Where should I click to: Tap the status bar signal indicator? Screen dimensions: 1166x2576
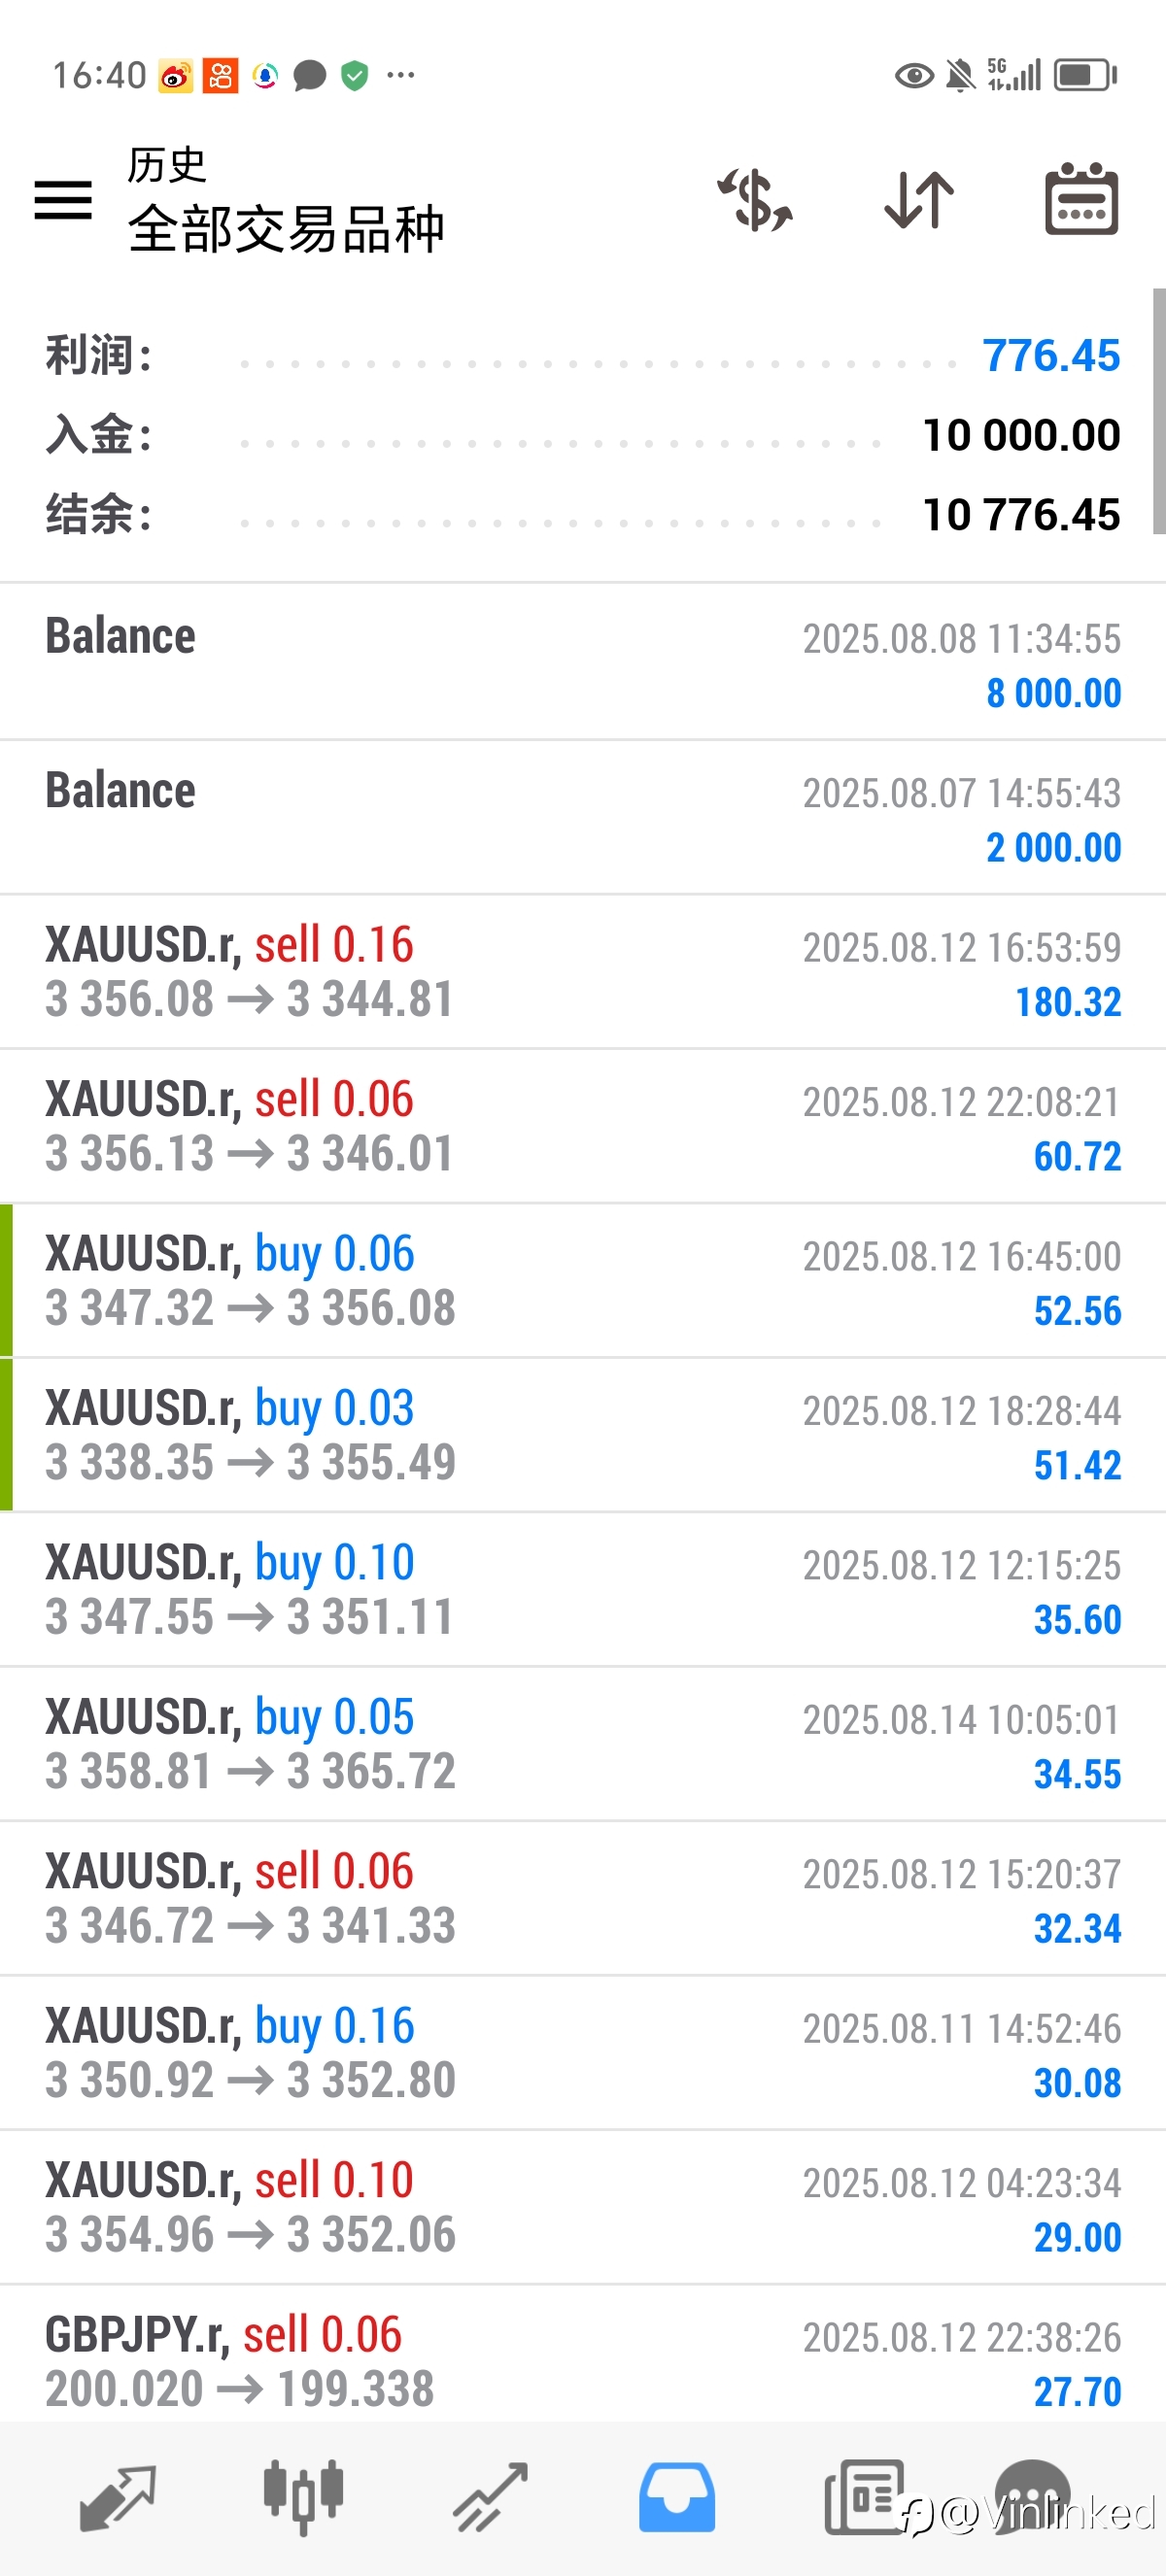(x=1014, y=75)
